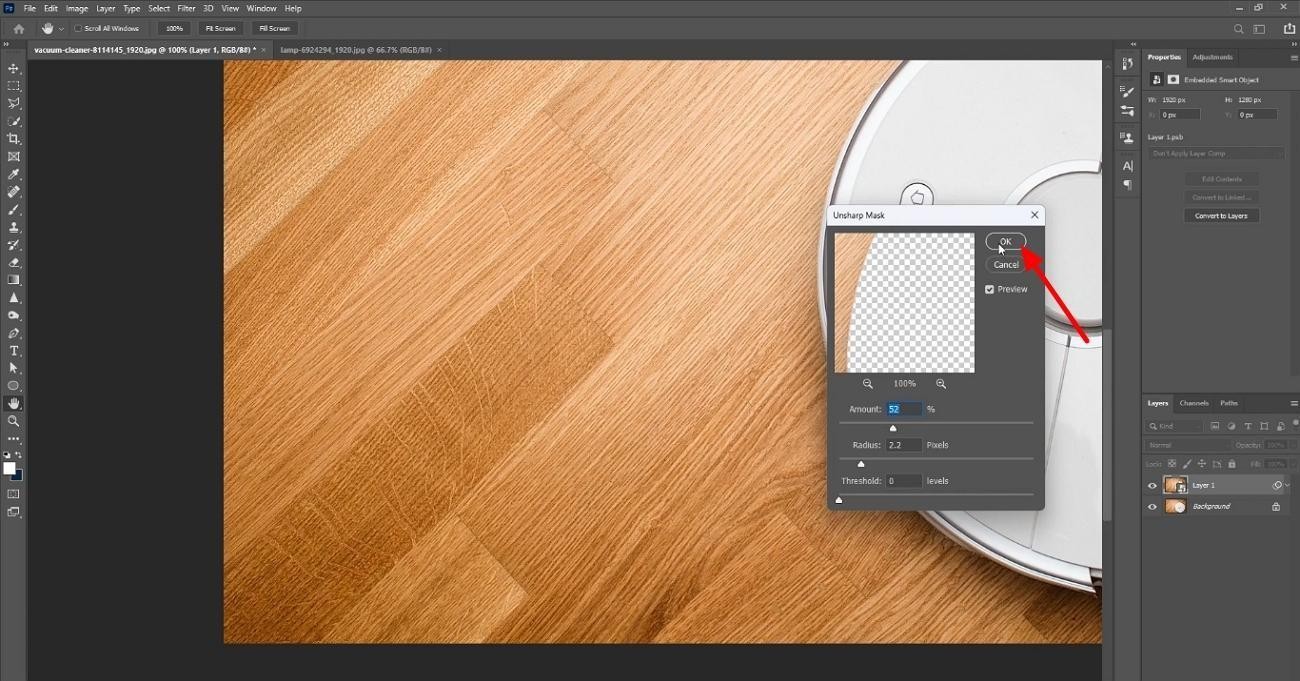
Task: Toggle Scroll All Windows checkbox
Action: [79, 29]
